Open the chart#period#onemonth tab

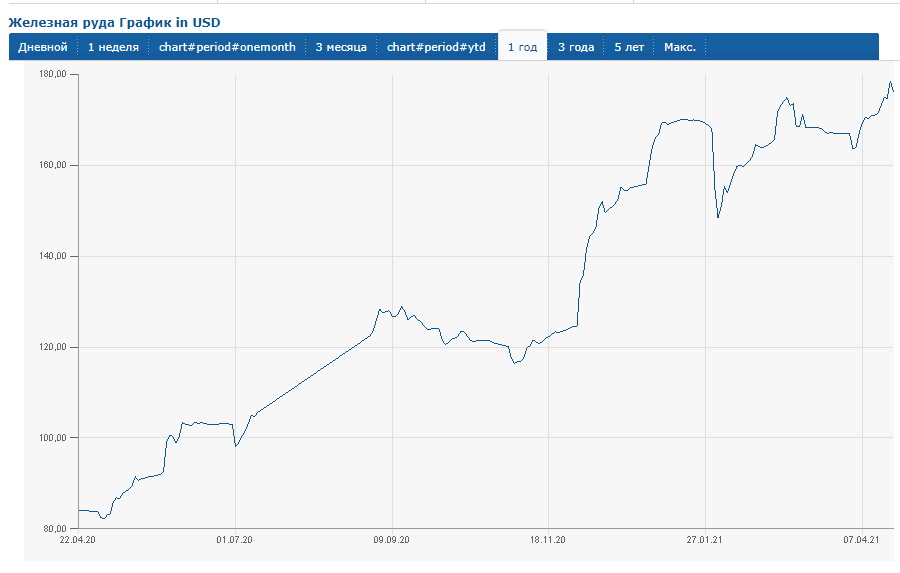click(x=227, y=47)
